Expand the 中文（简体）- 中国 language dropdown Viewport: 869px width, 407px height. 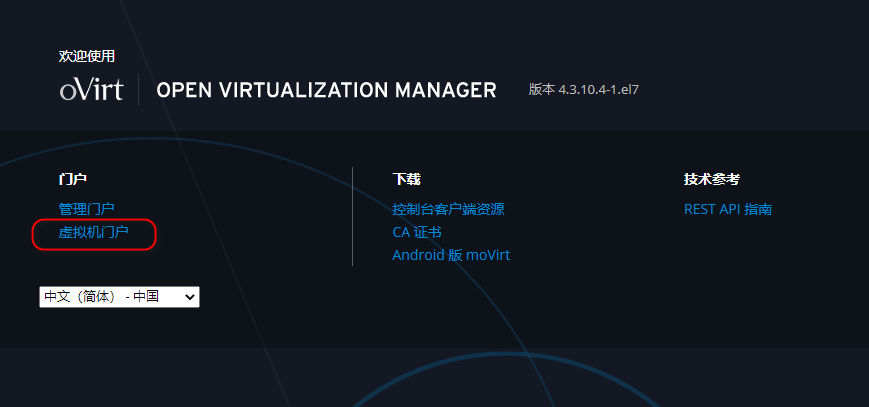(119, 297)
